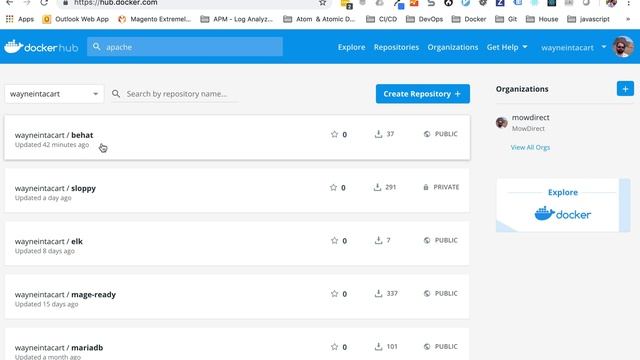Click the public globe icon on mariadb row

pyautogui.click(x=427, y=346)
